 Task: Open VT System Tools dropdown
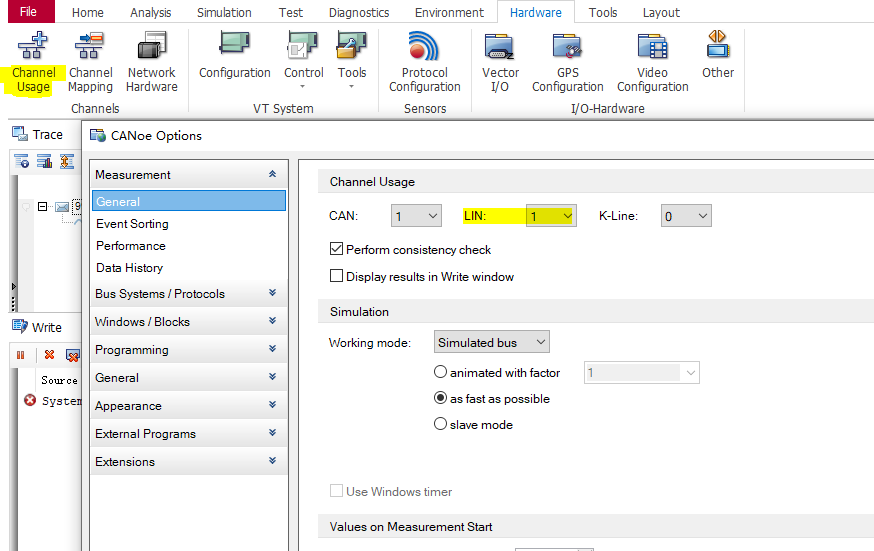(x=352, y=60)
